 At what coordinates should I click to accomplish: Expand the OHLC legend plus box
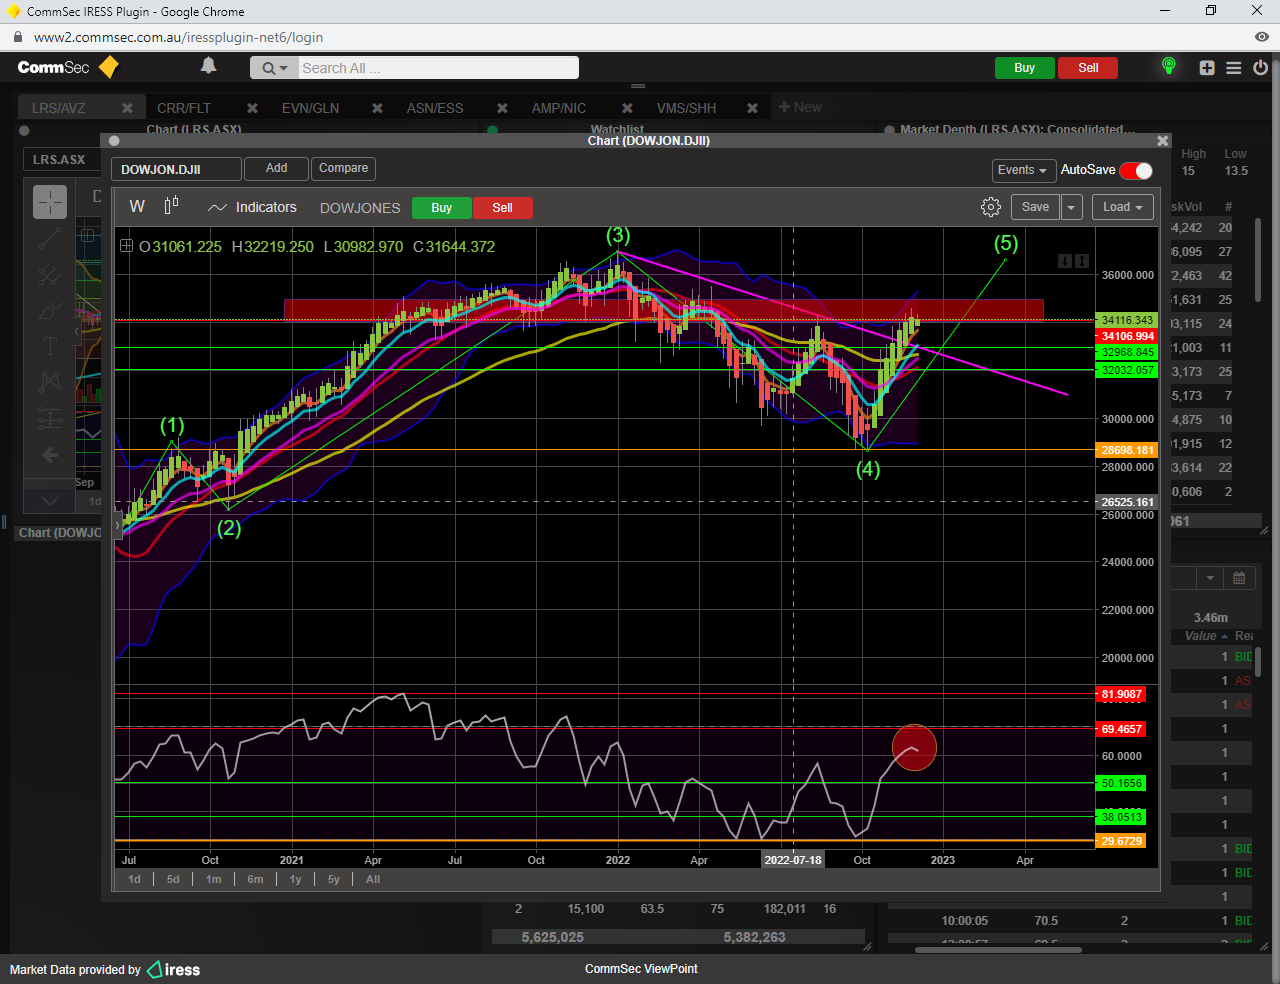tap(126, 246)
